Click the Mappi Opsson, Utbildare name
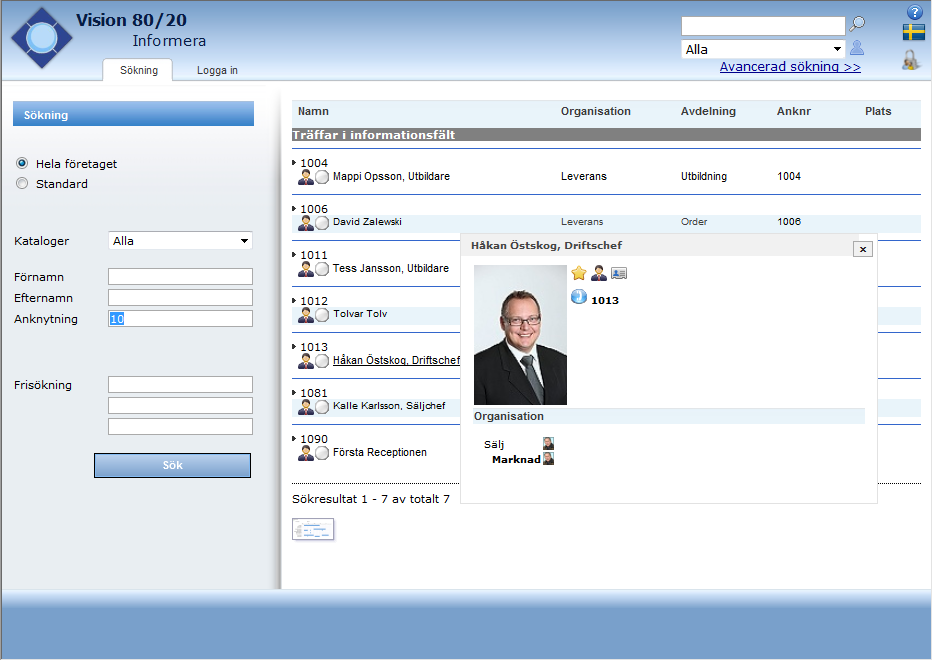This screenshot has width=933, height=660. click(x=391, y=176)
